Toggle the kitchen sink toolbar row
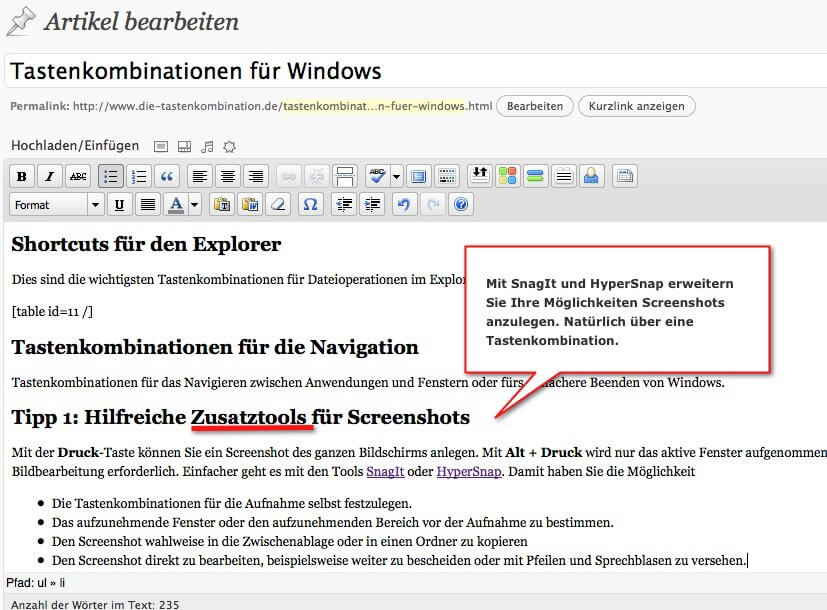827x610 pixels. [447, 176]
